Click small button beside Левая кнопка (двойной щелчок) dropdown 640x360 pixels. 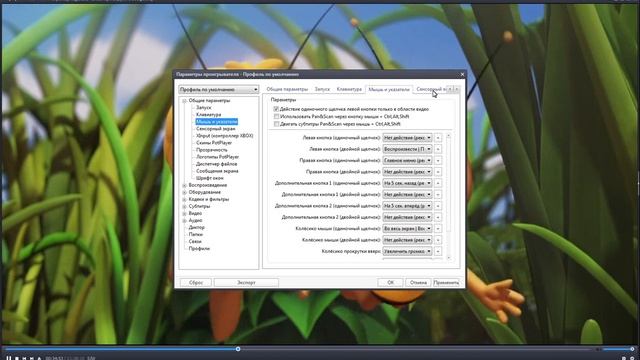438,149
